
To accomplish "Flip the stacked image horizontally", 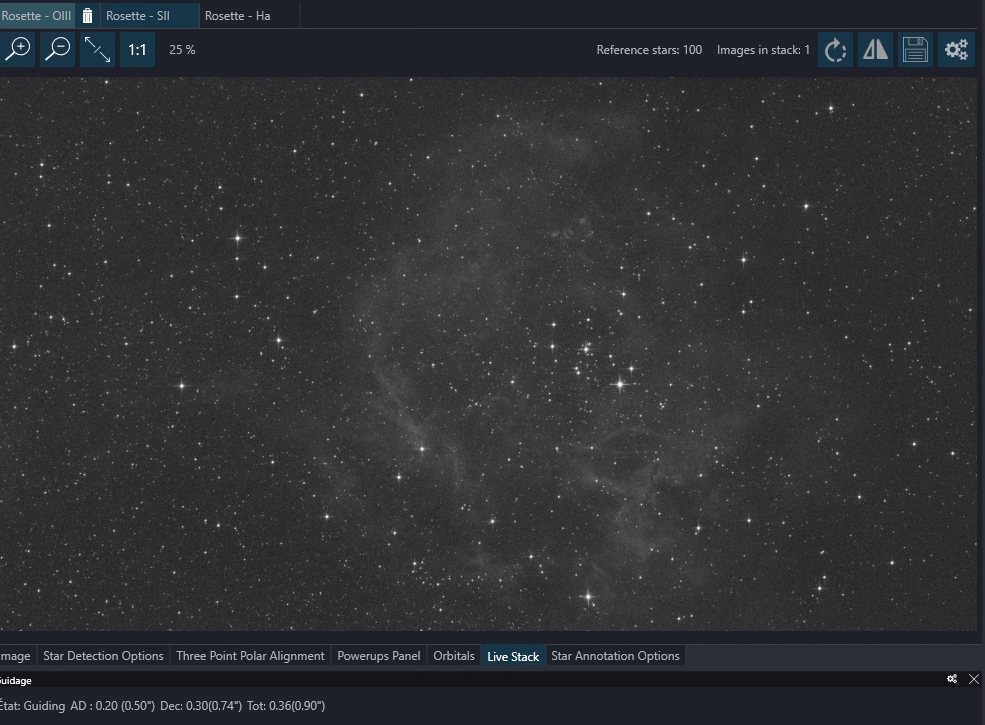I will pos(875,50).
